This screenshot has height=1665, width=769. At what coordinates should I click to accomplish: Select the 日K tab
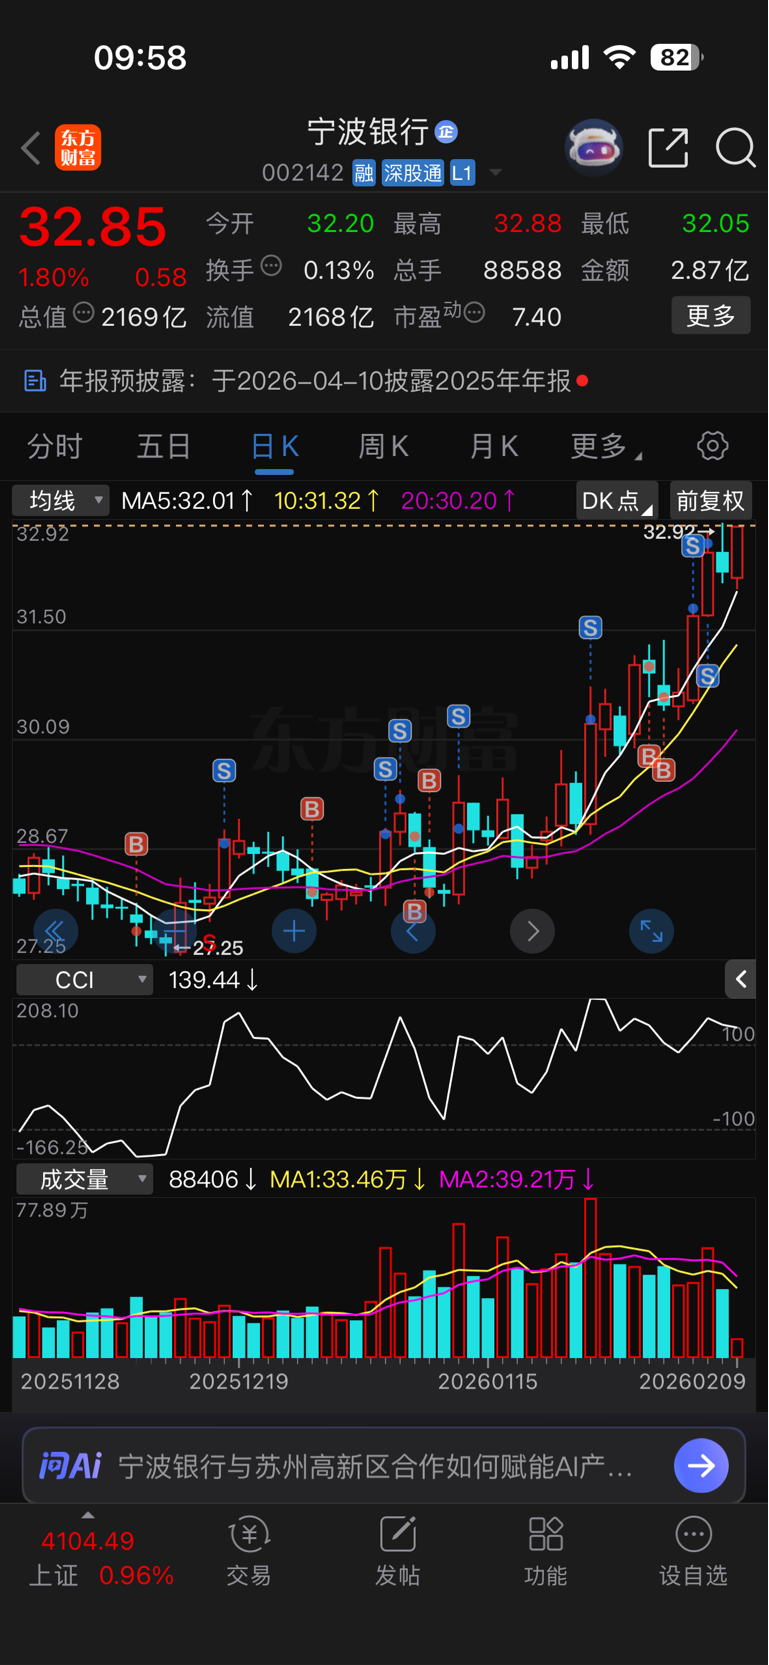[x=275, y=446]
